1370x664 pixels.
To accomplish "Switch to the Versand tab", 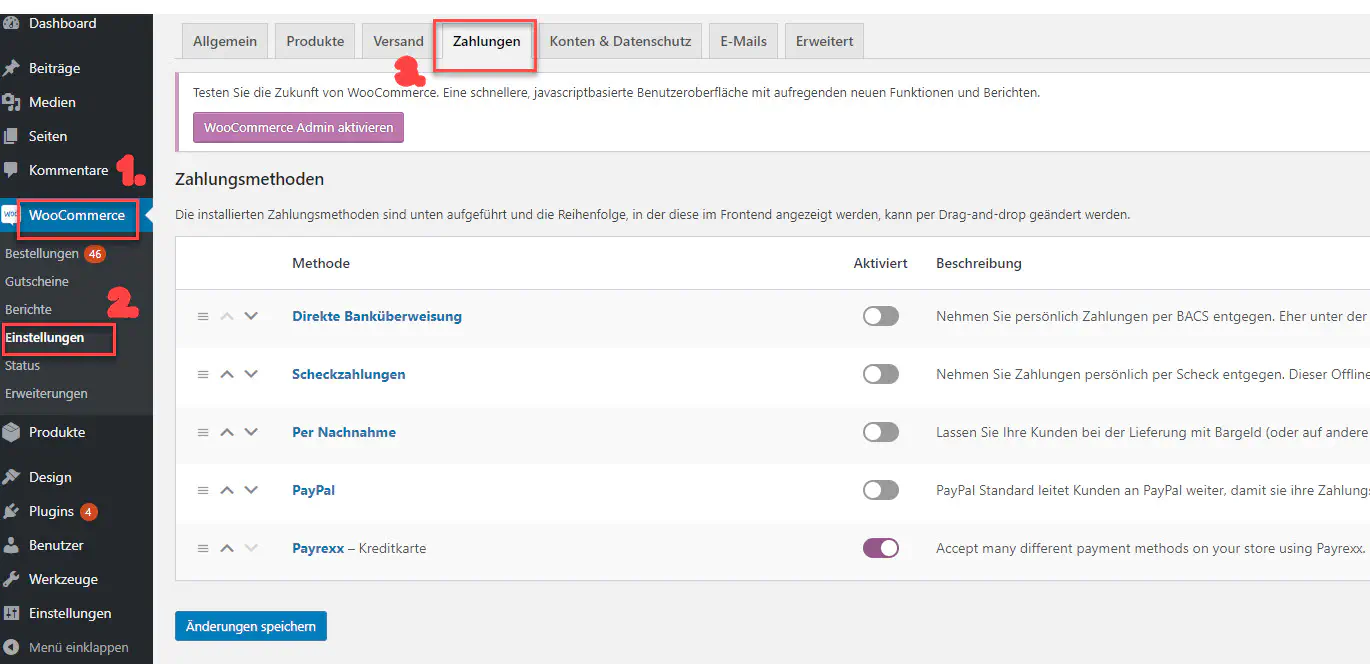I will 398,41.
